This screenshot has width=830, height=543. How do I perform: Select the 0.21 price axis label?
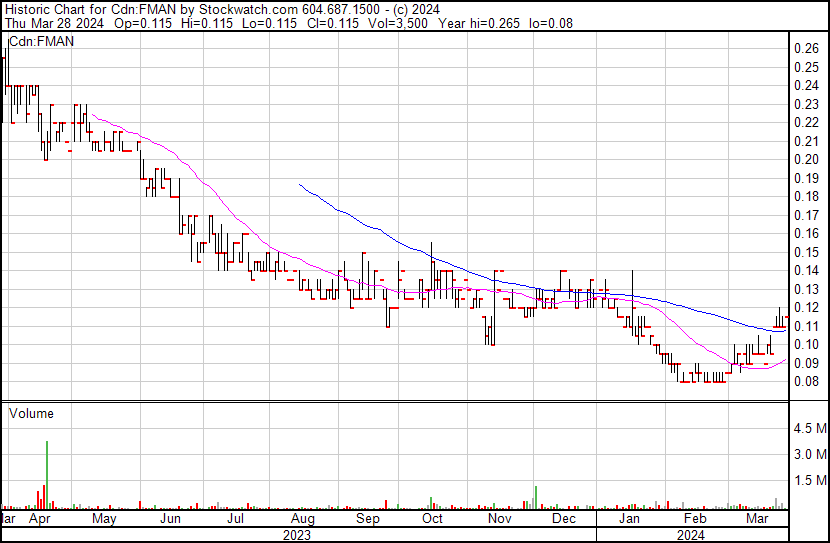click(x=806, y=141)
